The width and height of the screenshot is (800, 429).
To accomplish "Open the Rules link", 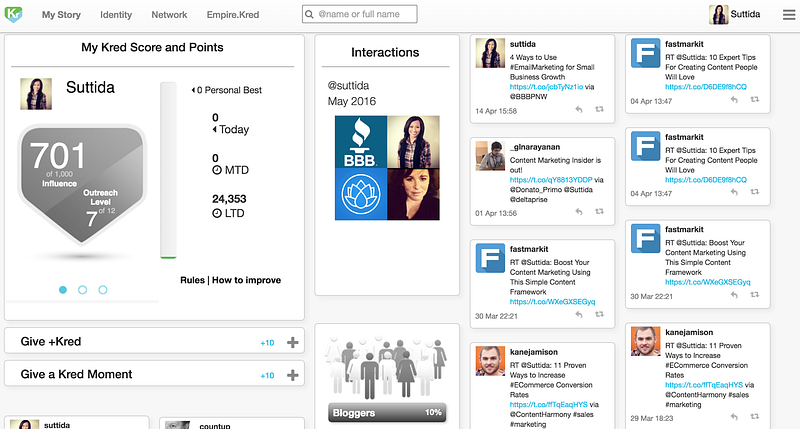I will 192,280.
